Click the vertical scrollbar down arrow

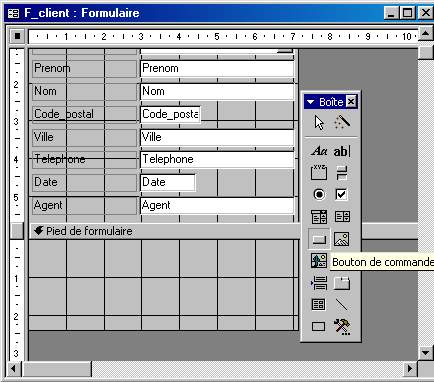click(426, 353)
